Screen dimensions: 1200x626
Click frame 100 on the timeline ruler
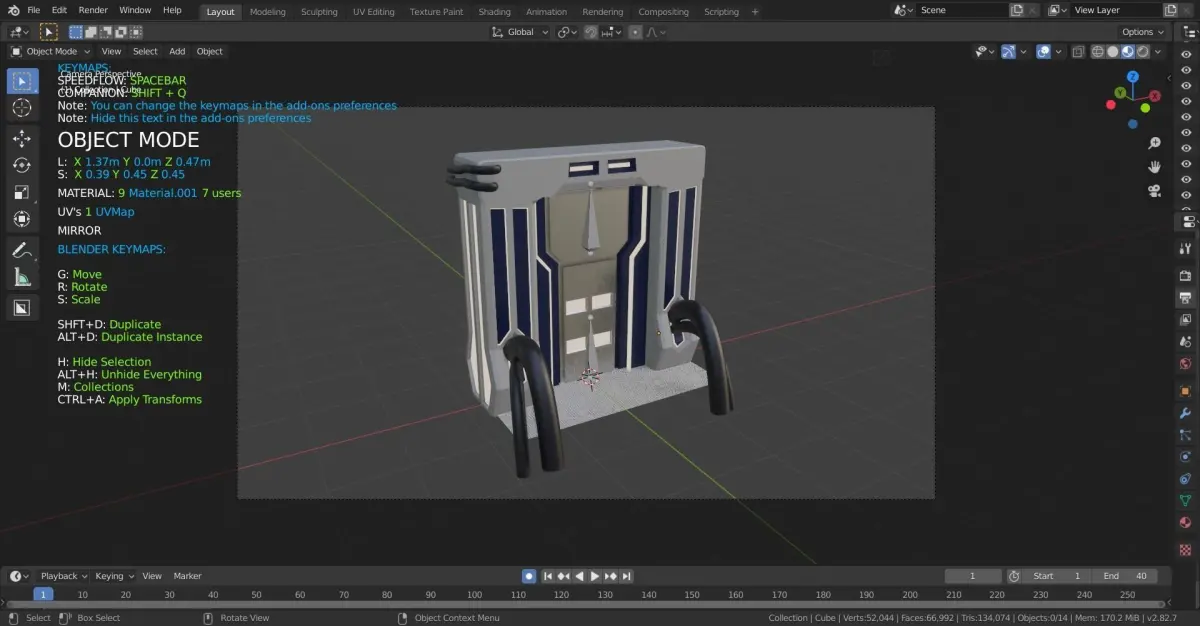pos(475,594)
